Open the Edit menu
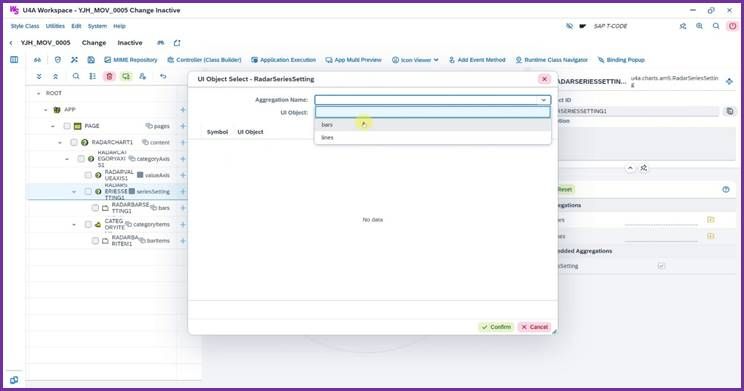This screenshot has height=391, width=744. click(76, 26)
